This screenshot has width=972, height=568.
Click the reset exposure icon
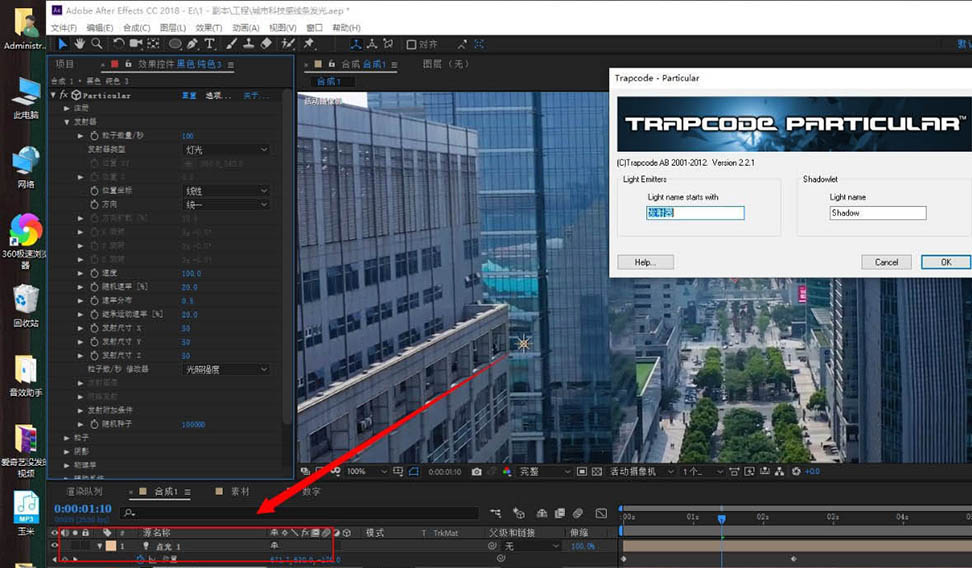point(796,472)
